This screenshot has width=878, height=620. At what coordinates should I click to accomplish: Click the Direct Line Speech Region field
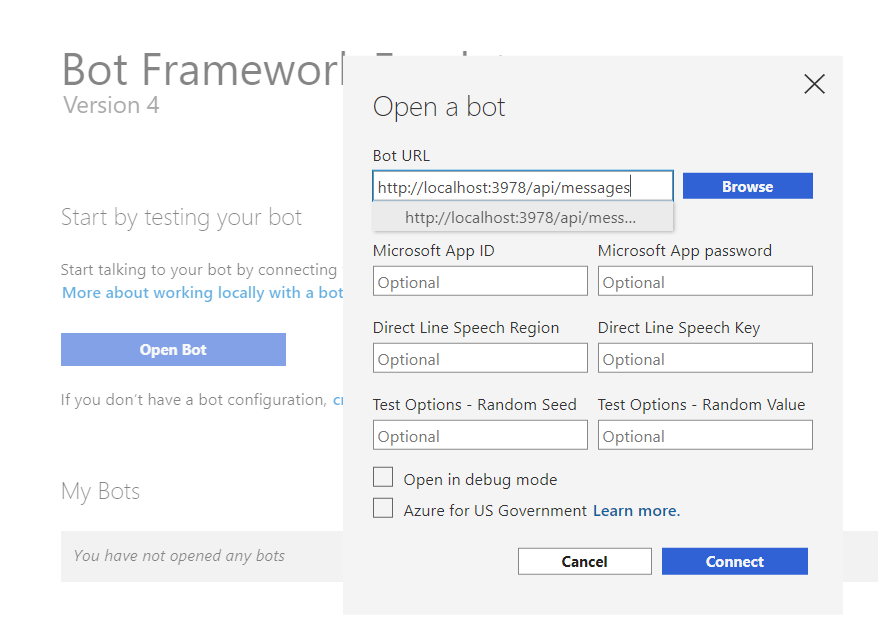pyautogui.click(x=480, y=358)
